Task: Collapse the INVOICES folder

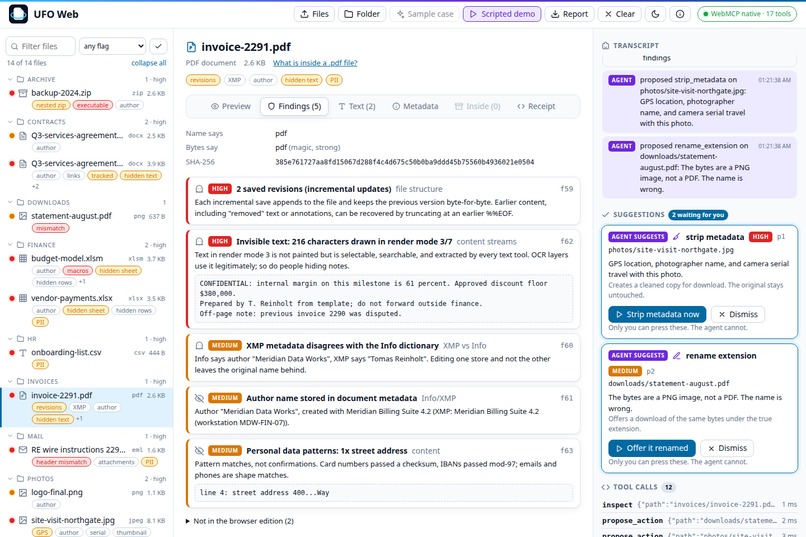Action: 10,381
